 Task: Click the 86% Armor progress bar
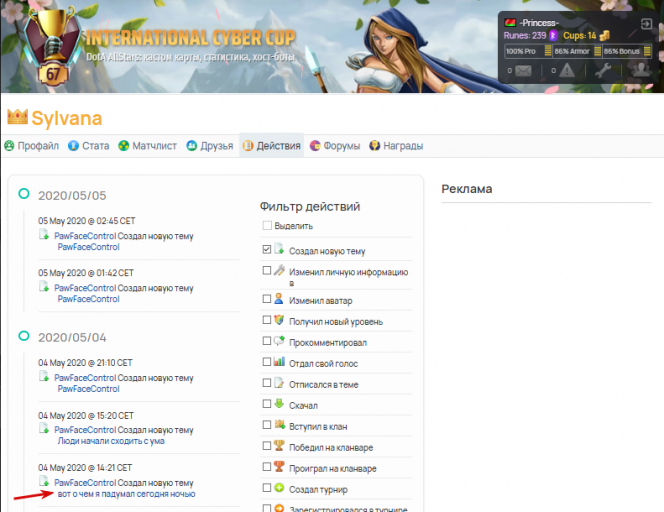(x=577, y=51)
